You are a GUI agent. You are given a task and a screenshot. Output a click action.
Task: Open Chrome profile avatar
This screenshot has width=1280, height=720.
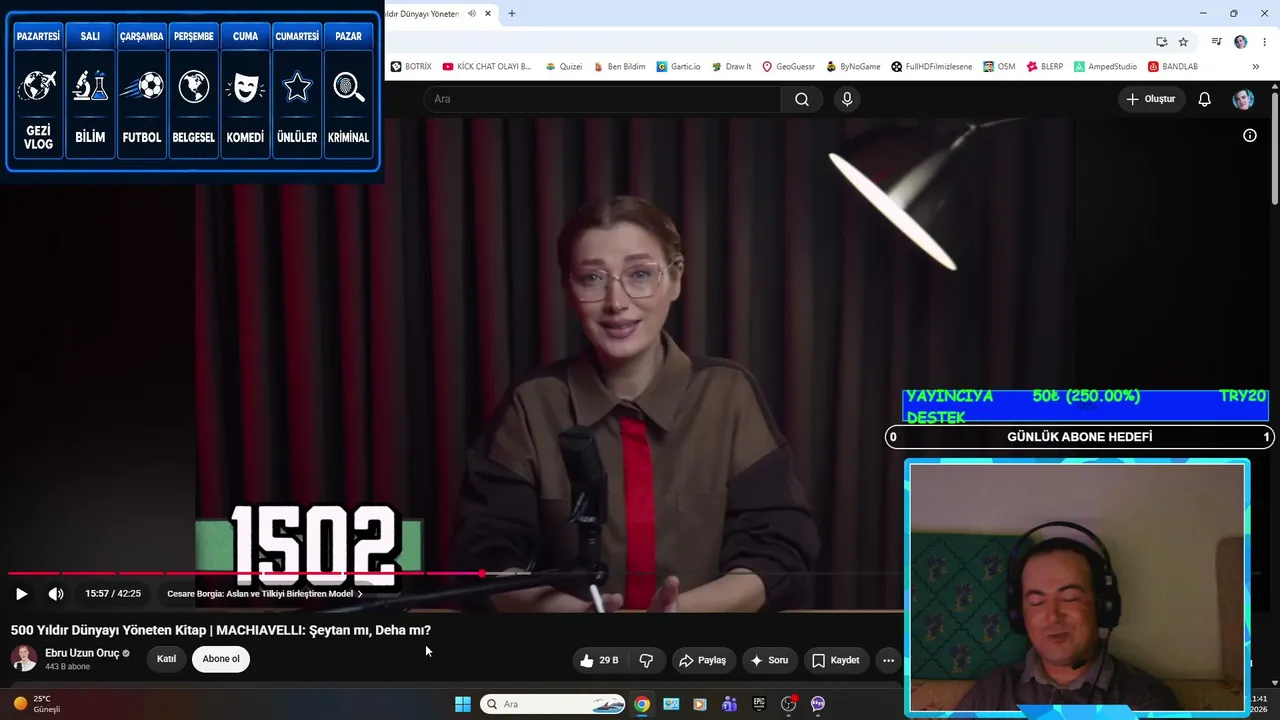[x=1241, y=42]
